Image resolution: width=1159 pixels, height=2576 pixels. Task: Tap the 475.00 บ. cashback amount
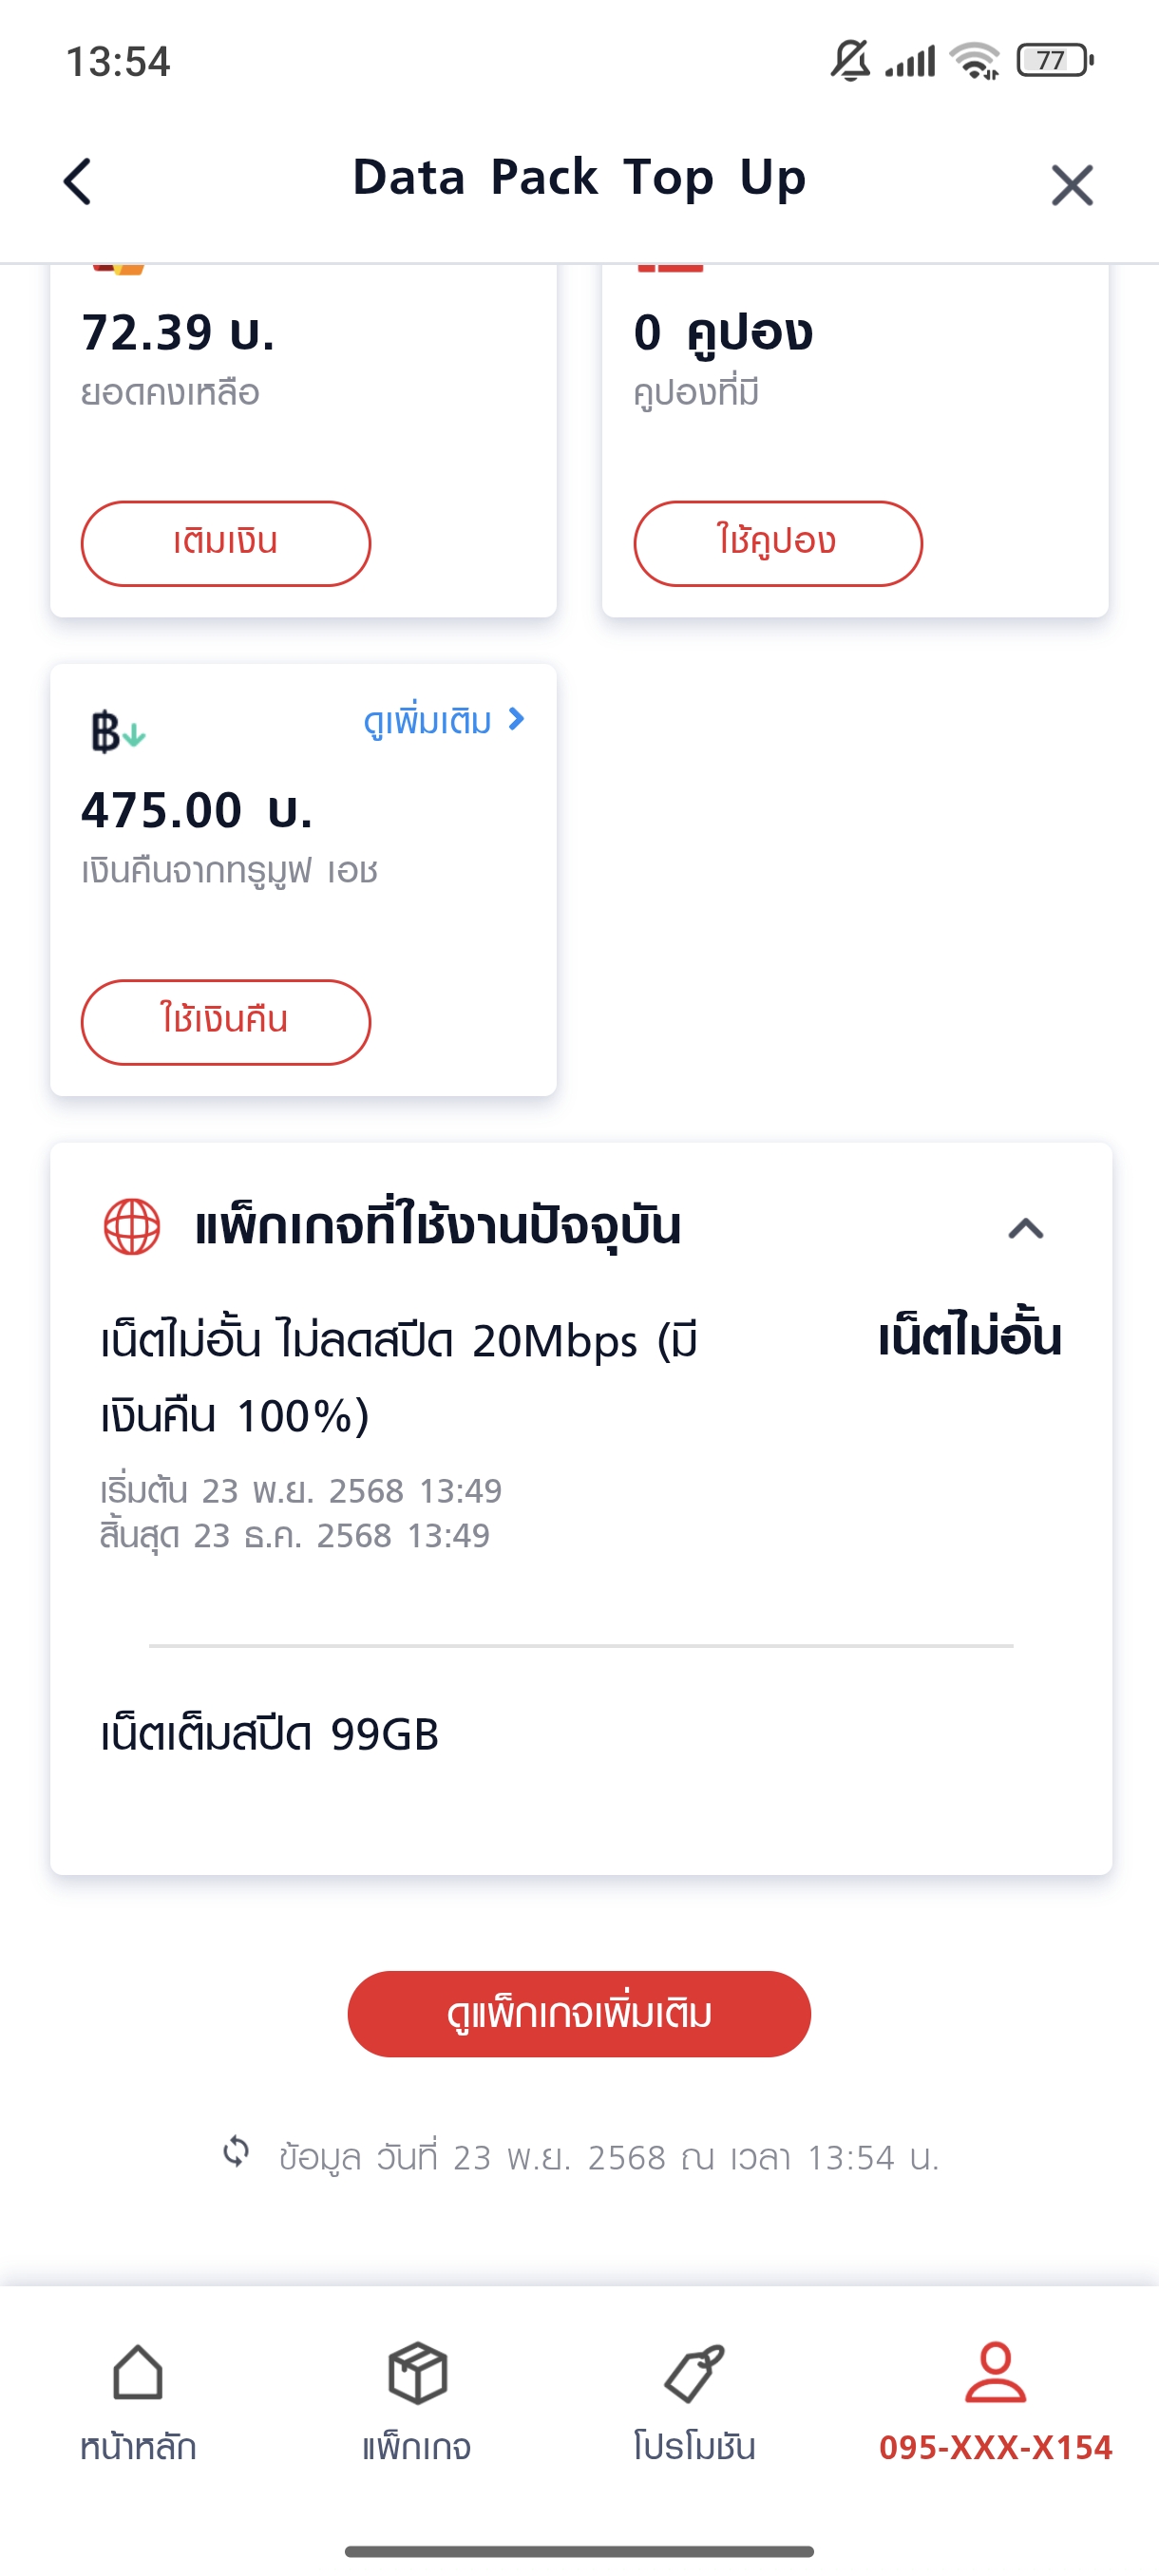pos(197,810)
